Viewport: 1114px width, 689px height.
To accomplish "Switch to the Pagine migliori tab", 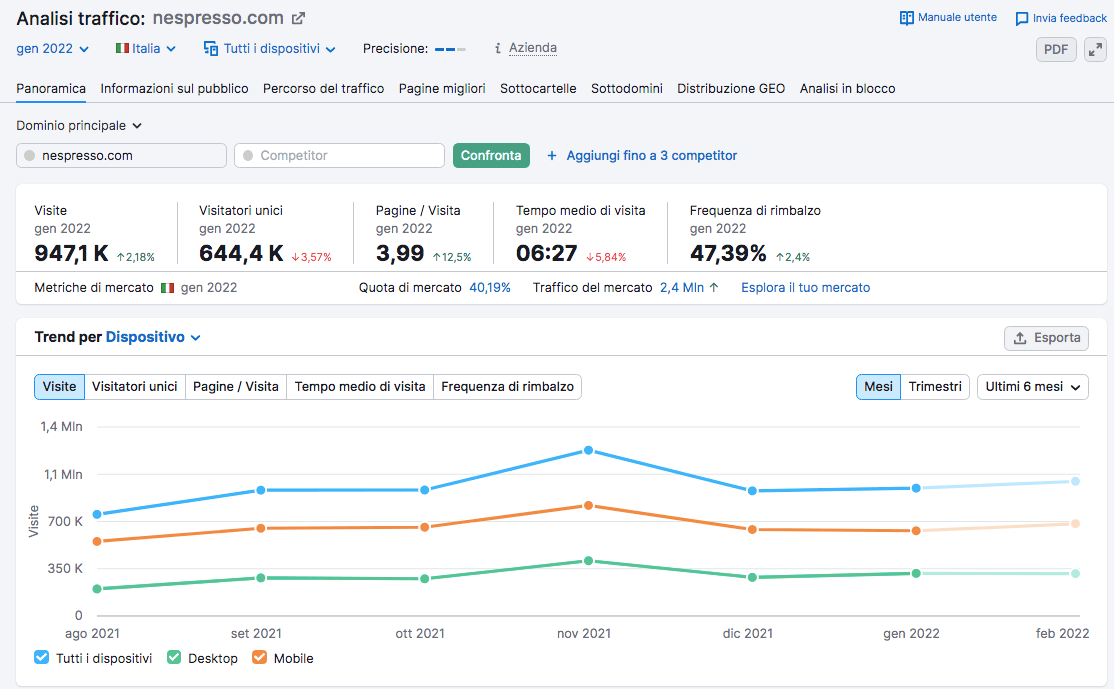I will (x=442, y=88).
